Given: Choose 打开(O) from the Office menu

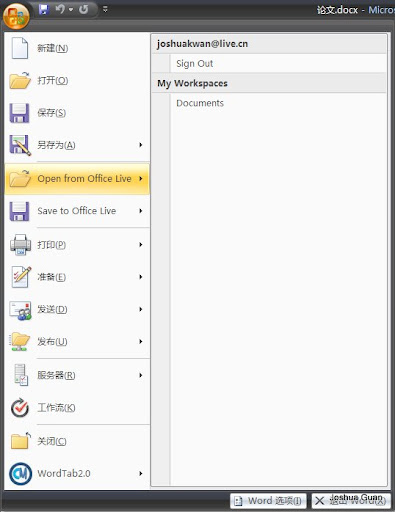Looking at the screenshot, I should click(77, 80).
